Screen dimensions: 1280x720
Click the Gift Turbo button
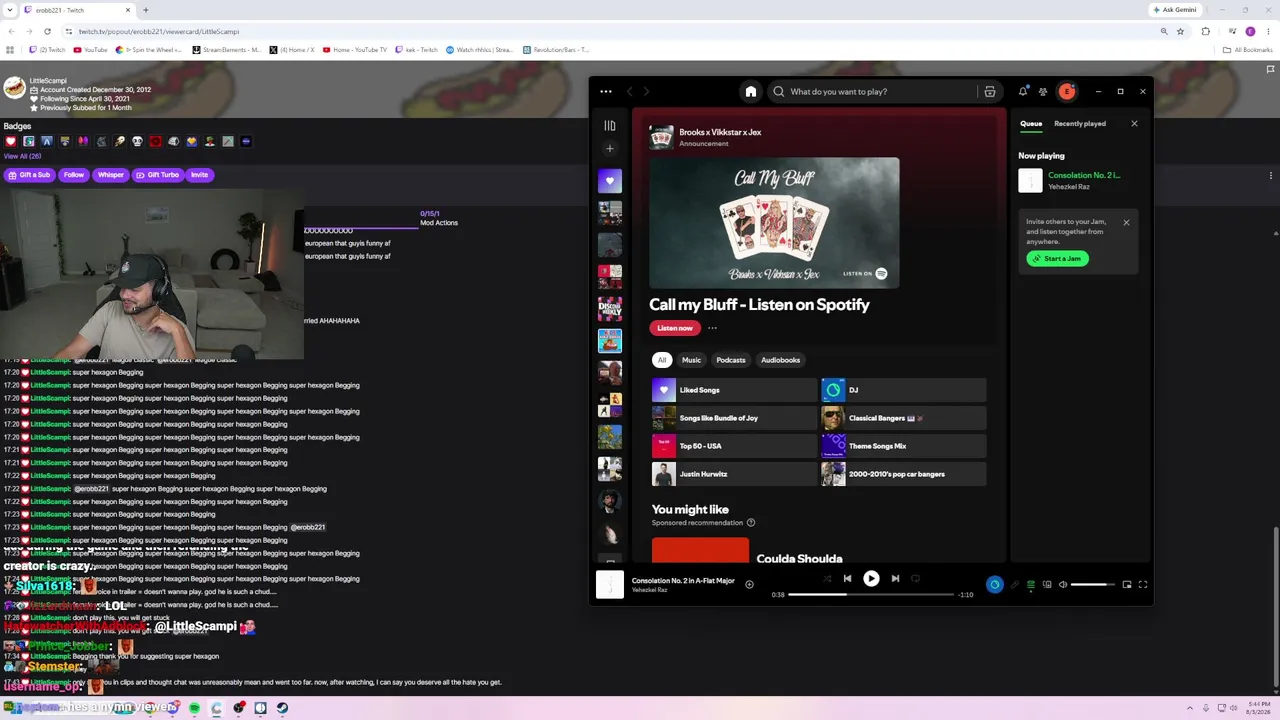(158, 175)
